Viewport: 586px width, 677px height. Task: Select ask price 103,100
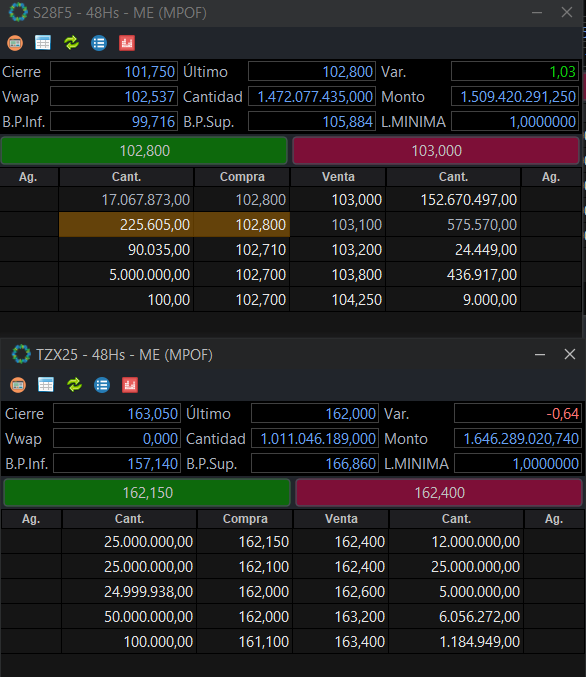point(338,225)
